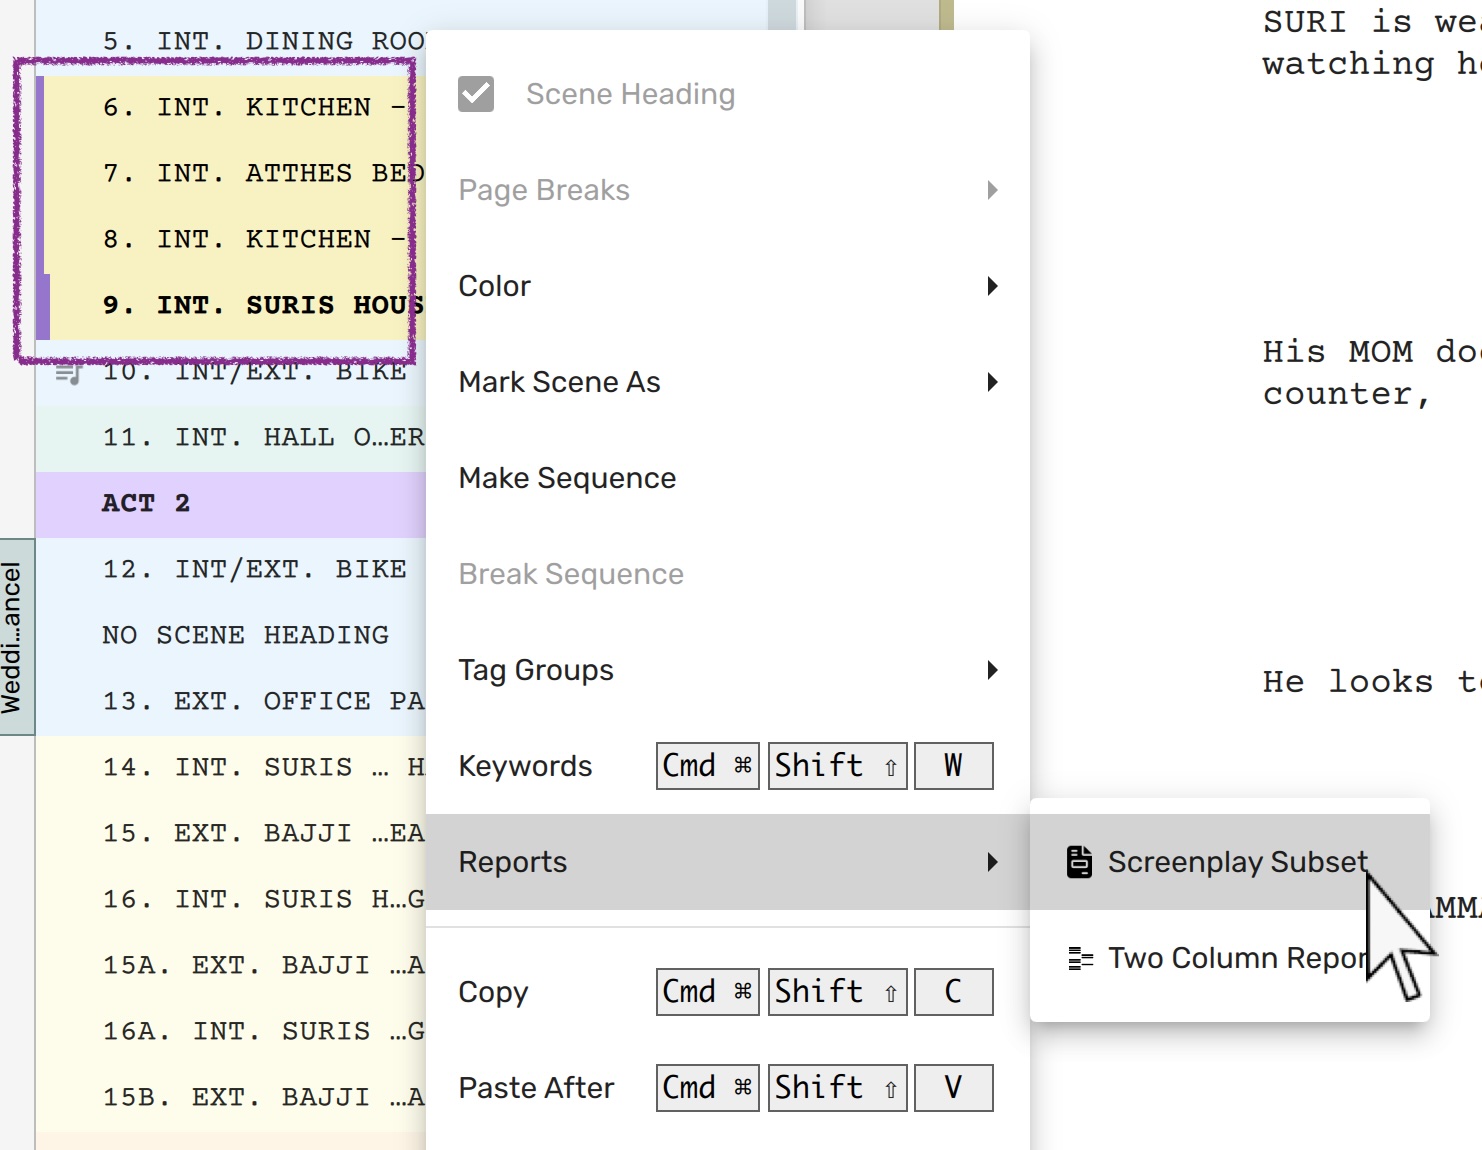Choose Make Sequence from context menu
Image resolution: width=1482 pixels, height=1150 pixels.
point(567,478)
